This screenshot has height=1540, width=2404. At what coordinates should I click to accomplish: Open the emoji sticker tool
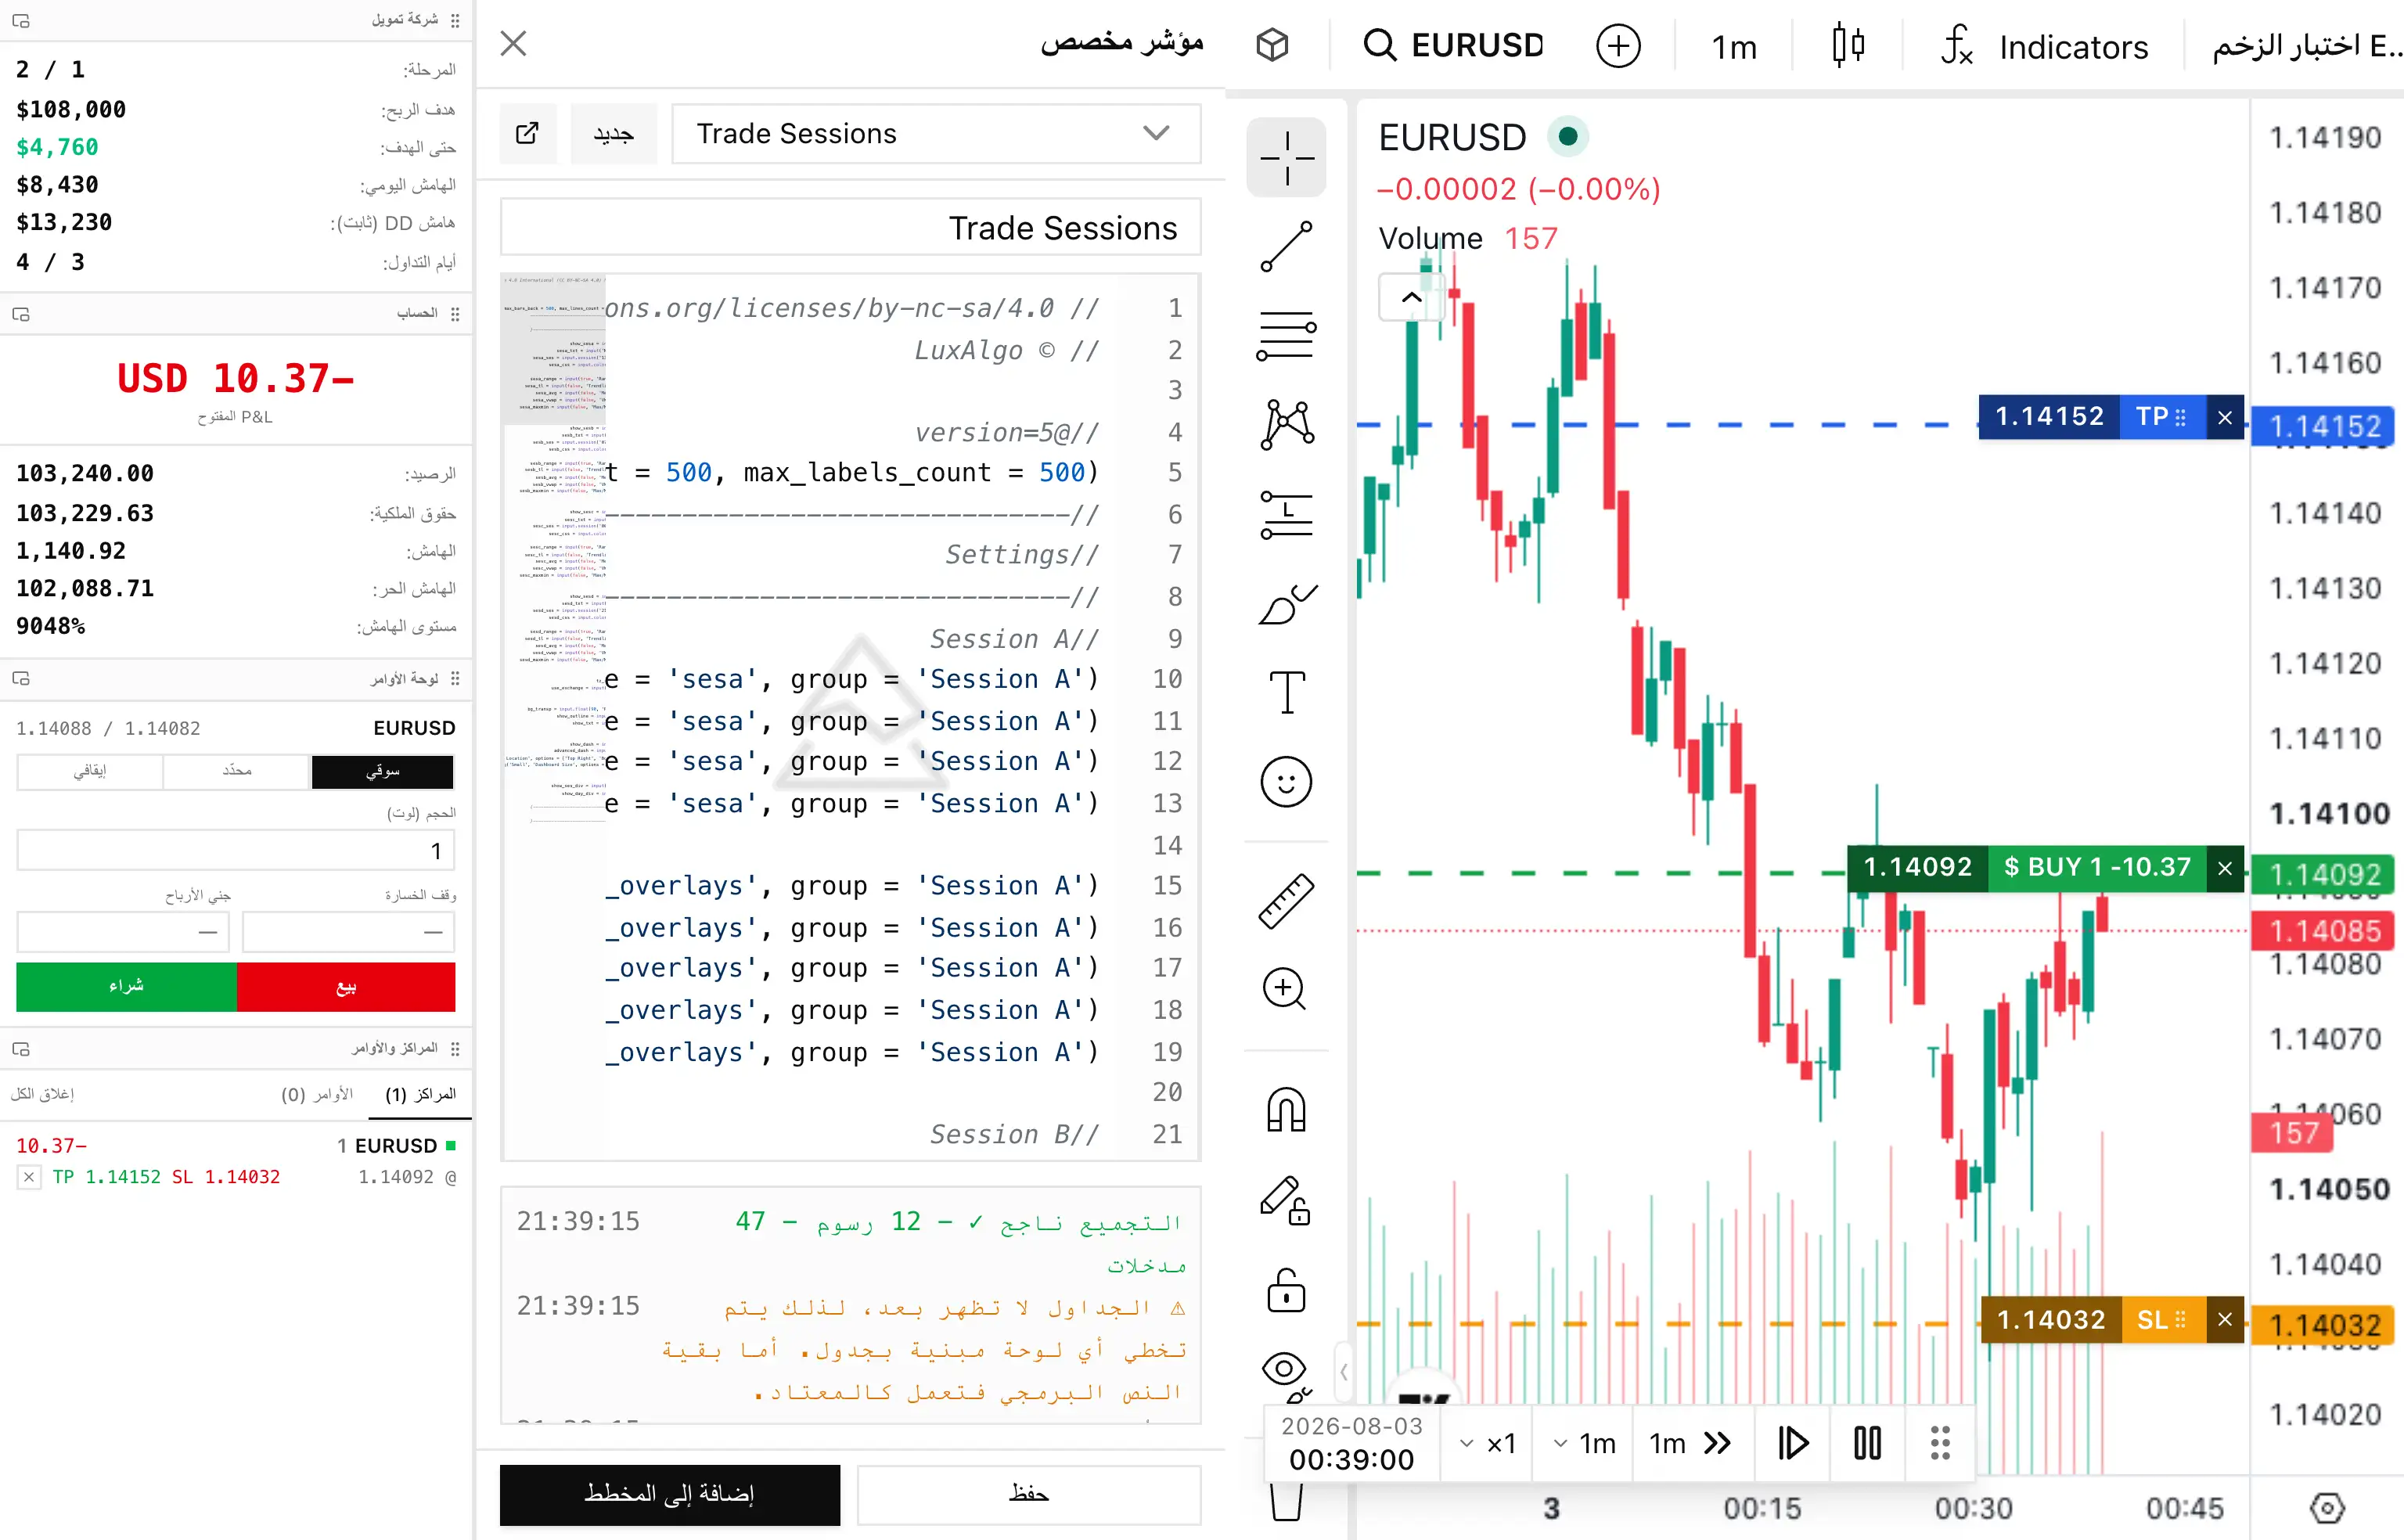[x=1286, y=781]
